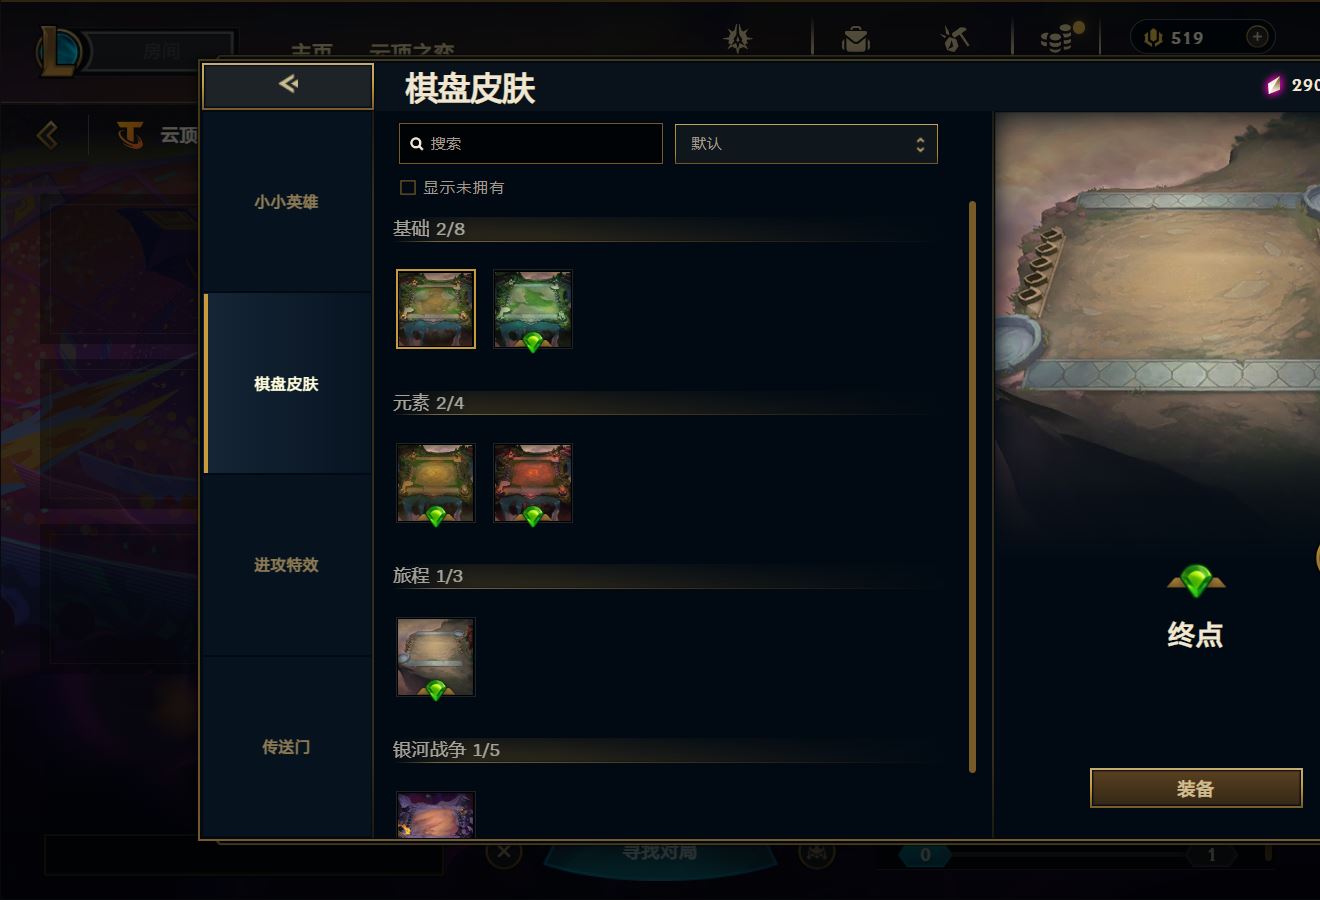Screen dimensions: 1320x900
Task: Click the dropdown arrows on 默认 box
Action: pos(920,144)
